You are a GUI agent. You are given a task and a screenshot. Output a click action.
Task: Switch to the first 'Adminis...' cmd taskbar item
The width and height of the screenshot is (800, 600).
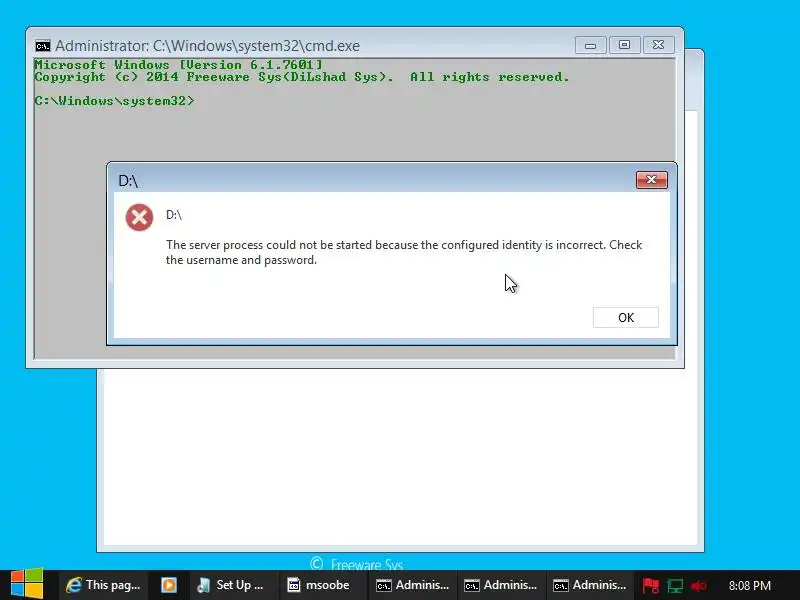[412, 585]
